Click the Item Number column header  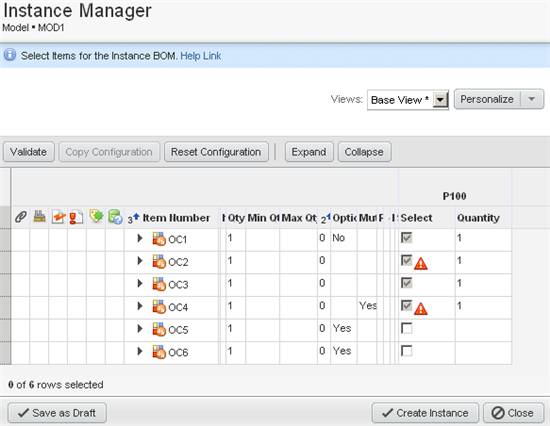pyautogui.click(x=176, y=218)
